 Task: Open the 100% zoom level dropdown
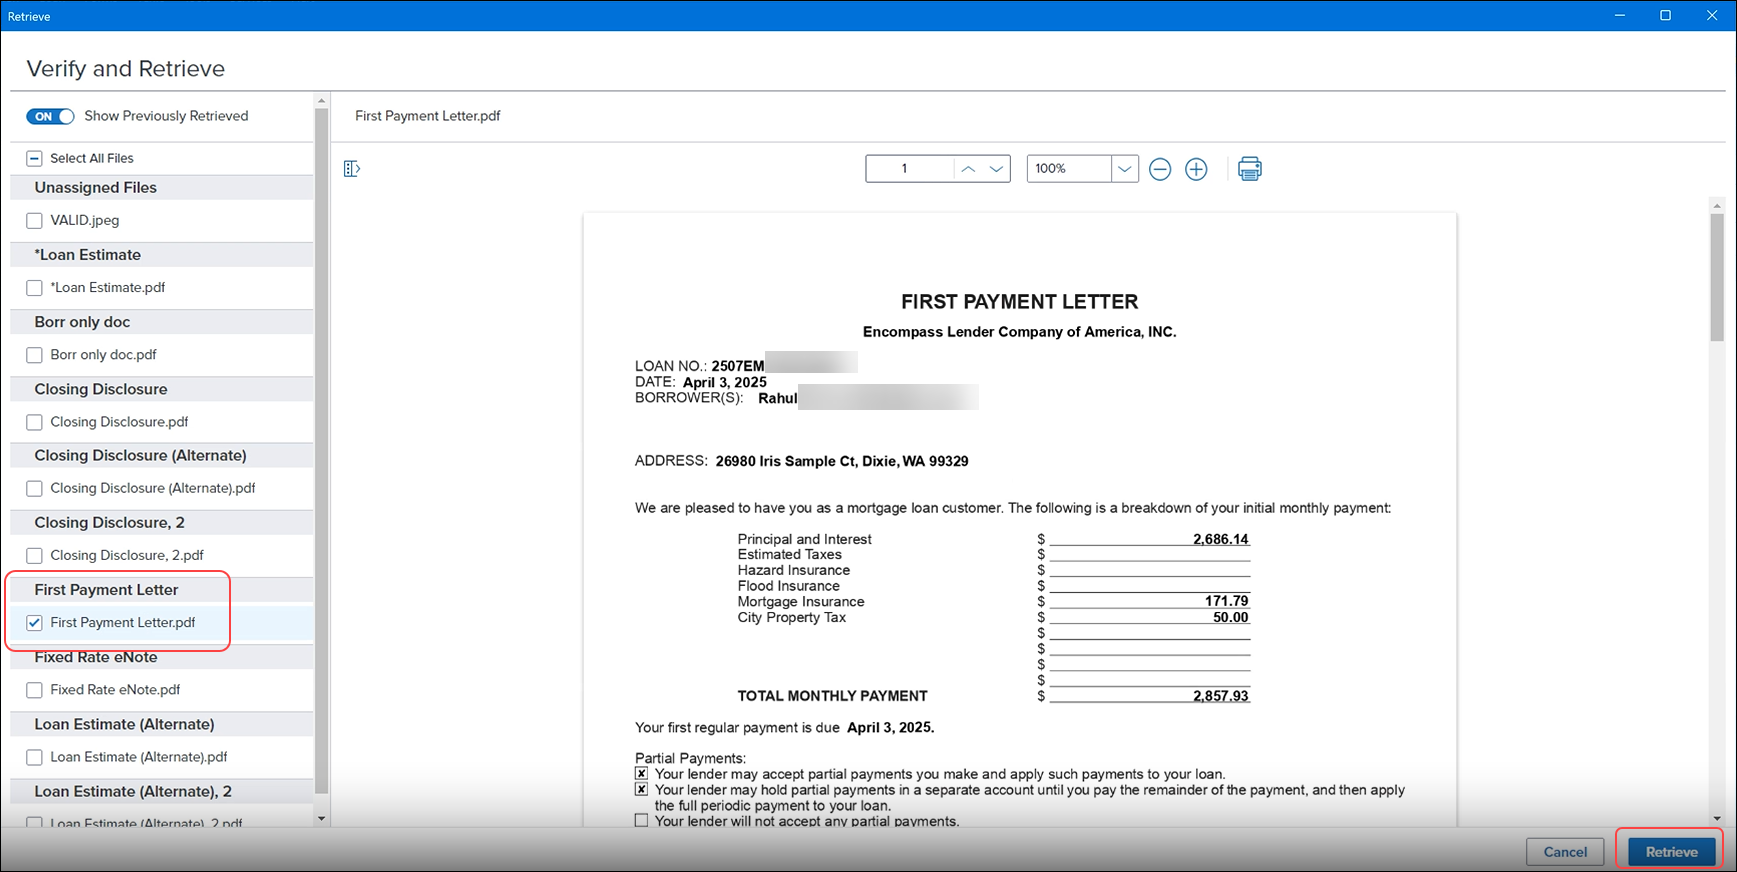[x=1124, y=169]
